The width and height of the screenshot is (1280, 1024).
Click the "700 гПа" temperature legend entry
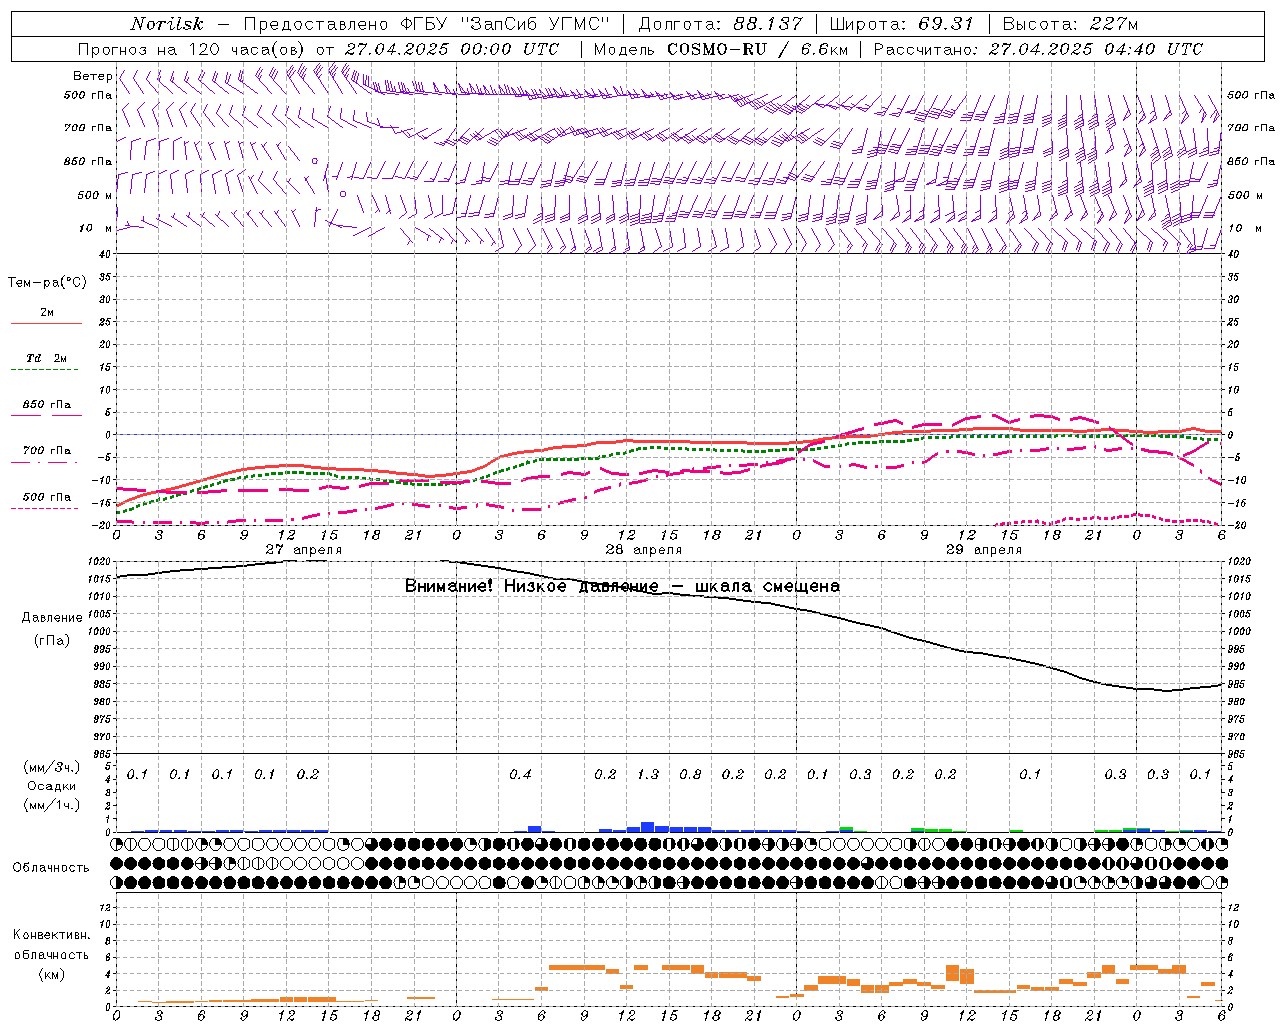pos(46,450)
